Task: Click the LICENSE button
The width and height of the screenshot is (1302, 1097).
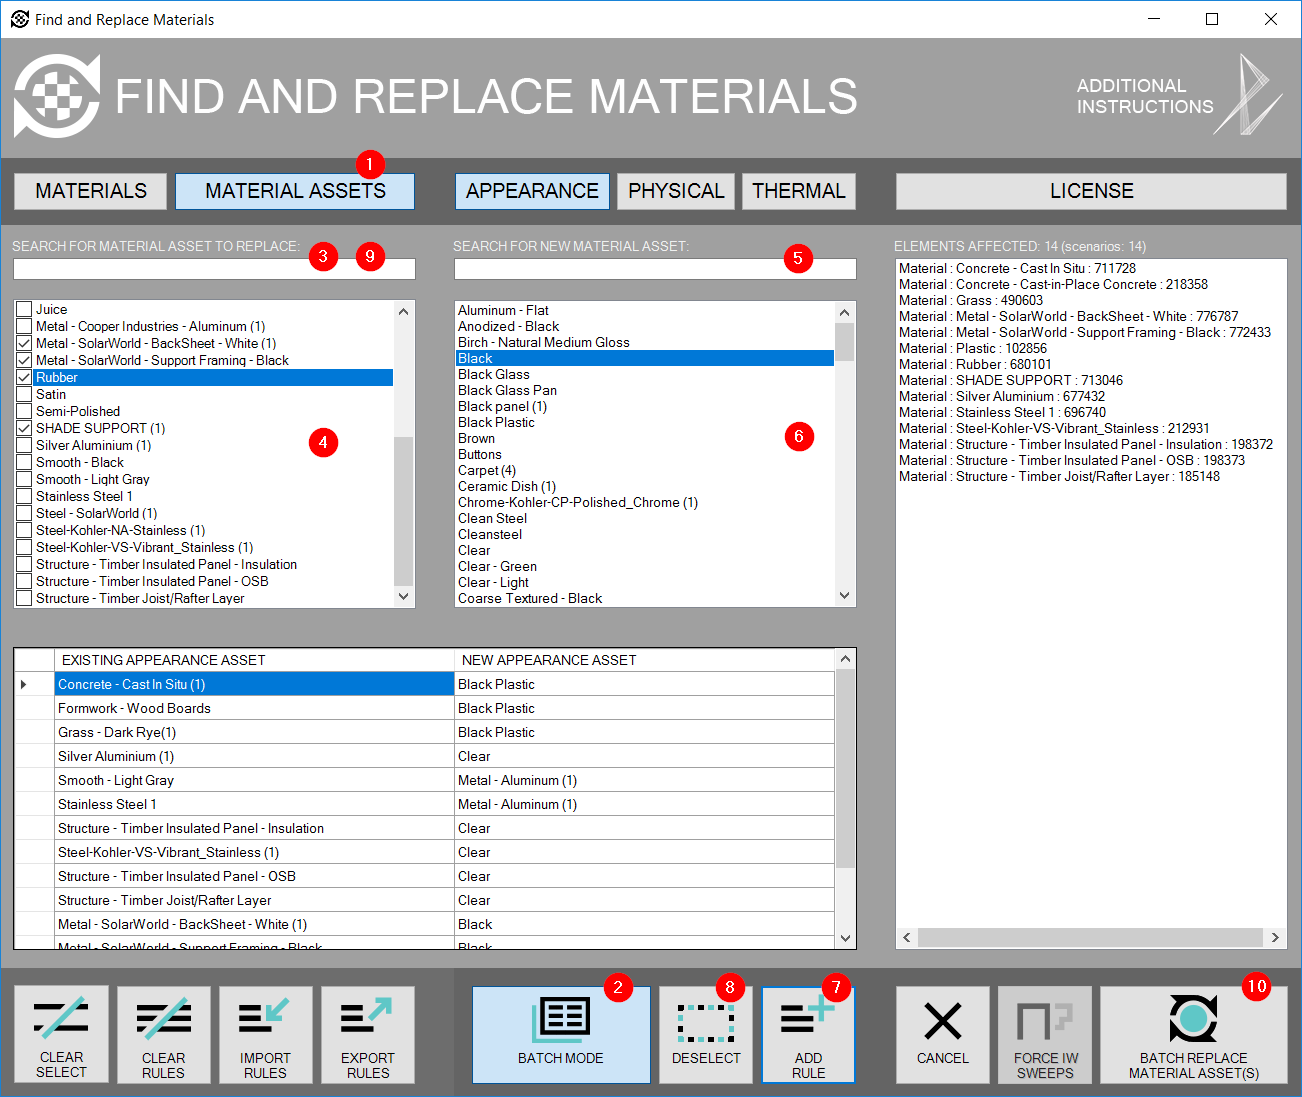Action: 1090,190
